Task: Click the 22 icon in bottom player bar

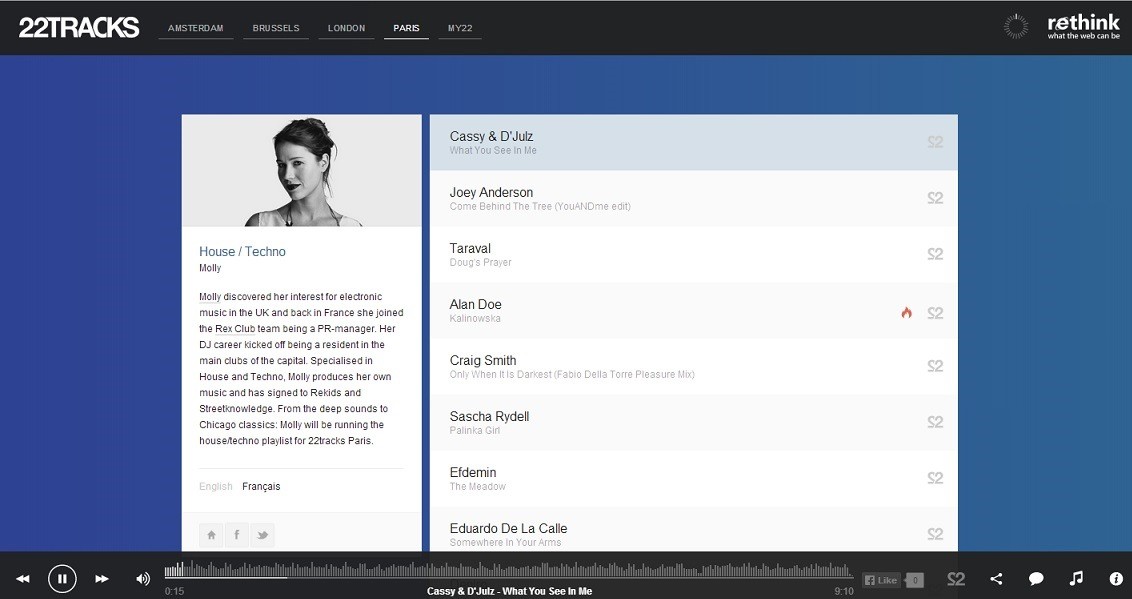Action: coord(956,579)
